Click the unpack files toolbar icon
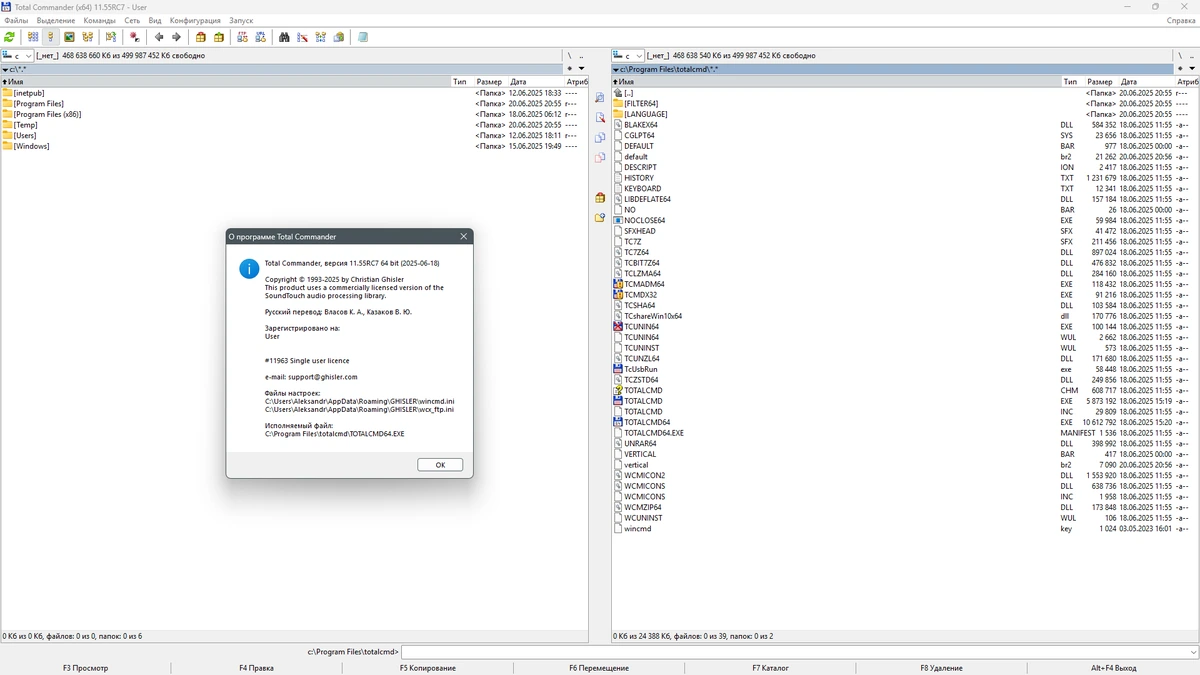This screenshot has width=1200, height=675. (219, 37)
